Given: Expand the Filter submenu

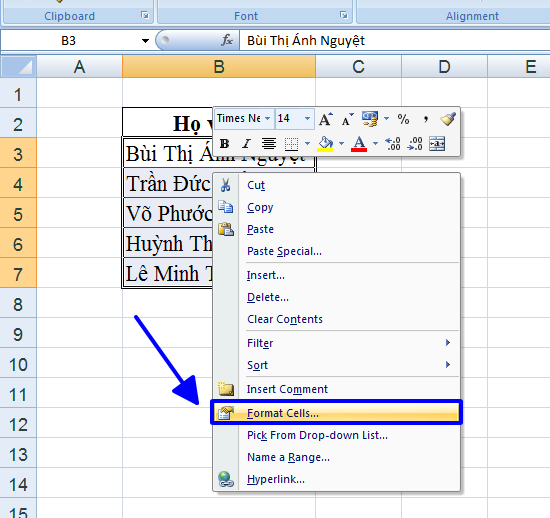Looking at the screenshot, I should [448, 343].
